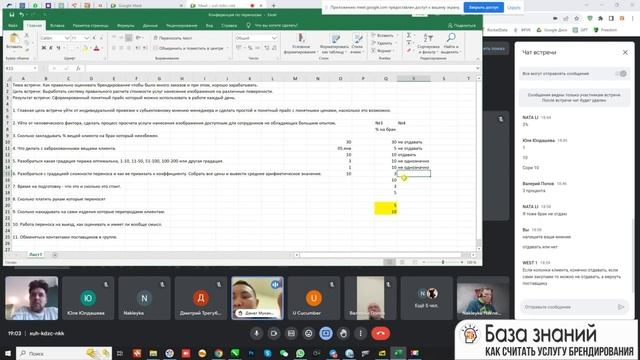
Task: Click present screen button in Meet
Action: [326, 333]
